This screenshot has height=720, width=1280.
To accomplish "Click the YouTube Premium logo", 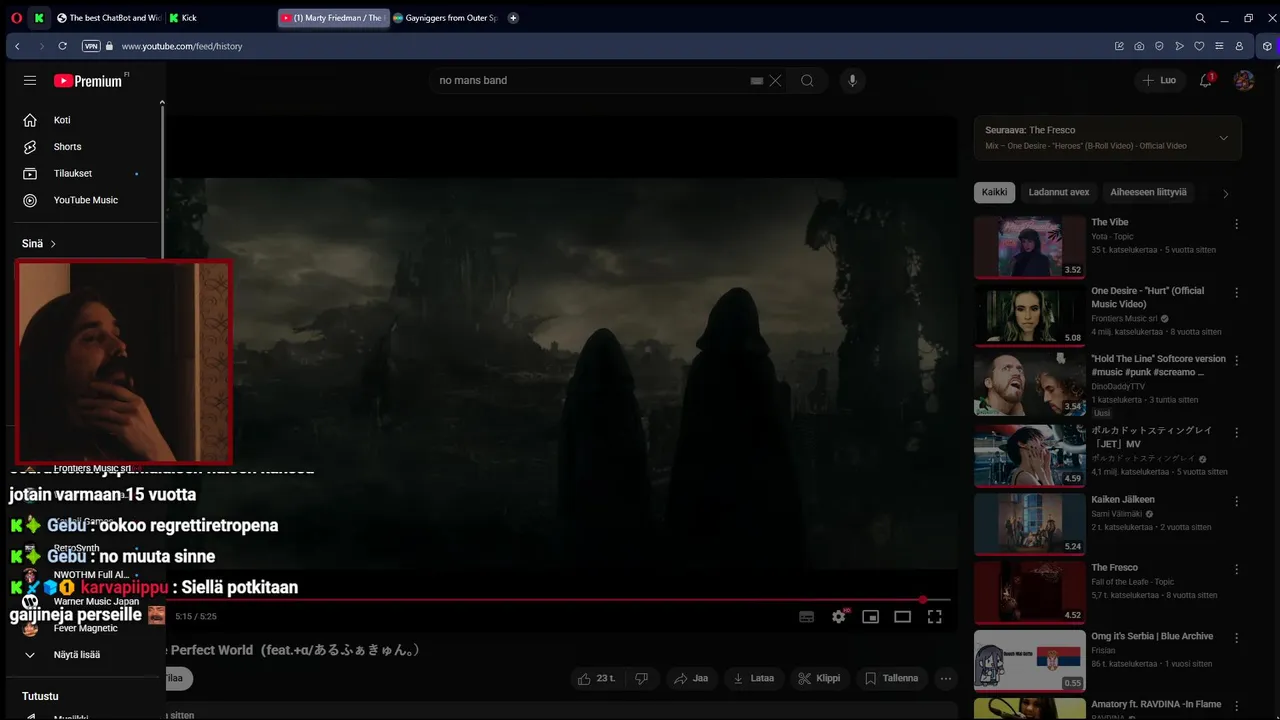I will (90, 81).
